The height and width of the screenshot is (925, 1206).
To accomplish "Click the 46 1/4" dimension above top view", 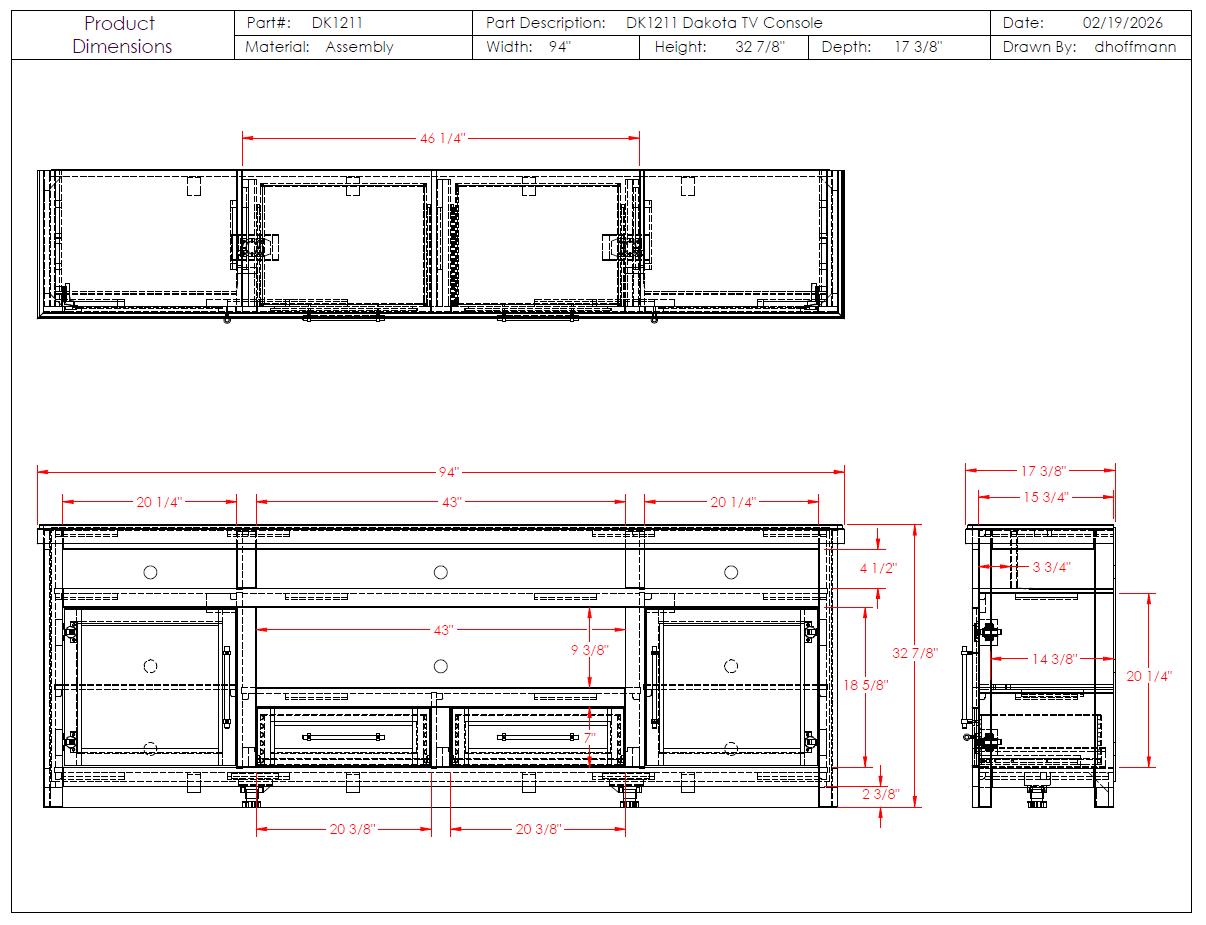I will tap(443, 138).
